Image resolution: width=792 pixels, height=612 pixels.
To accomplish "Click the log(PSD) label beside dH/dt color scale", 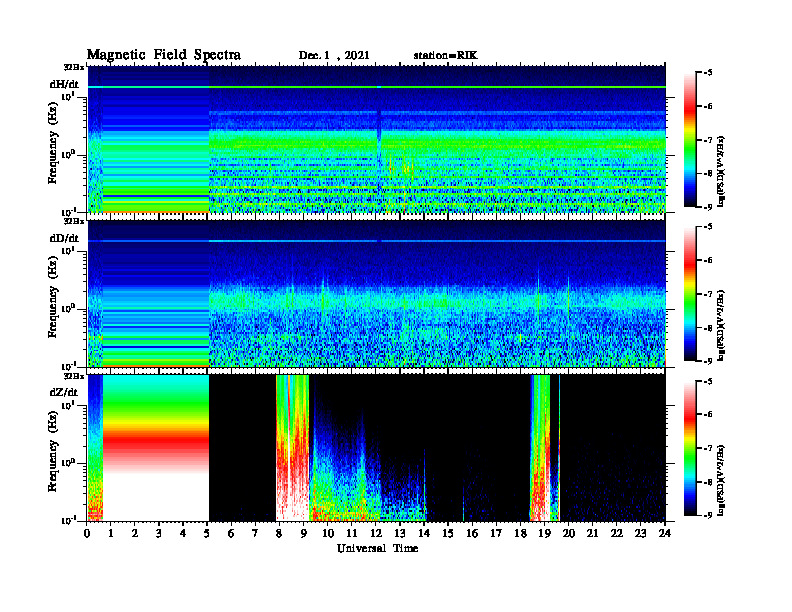I will tap(722, 172).
